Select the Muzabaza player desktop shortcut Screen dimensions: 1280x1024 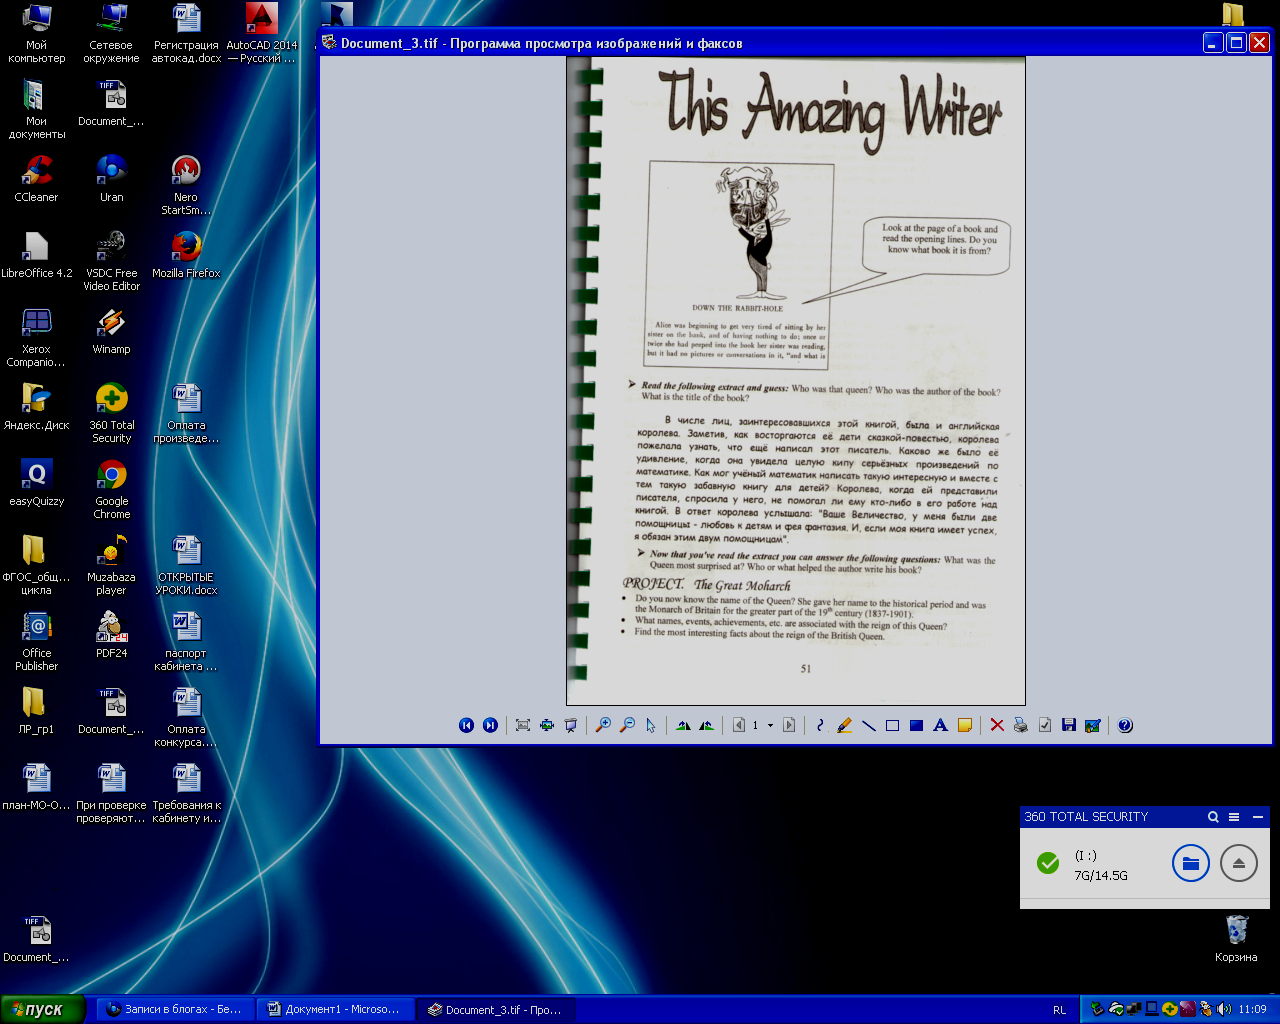coord(111,566)
